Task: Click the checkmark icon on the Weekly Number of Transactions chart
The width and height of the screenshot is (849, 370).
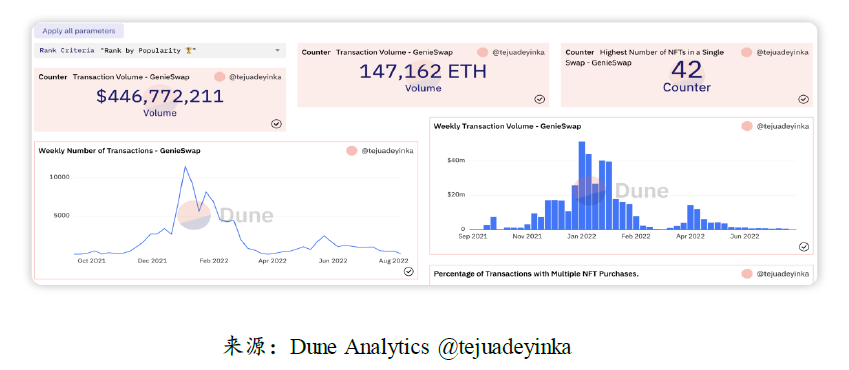Action: tap(409, 271)
